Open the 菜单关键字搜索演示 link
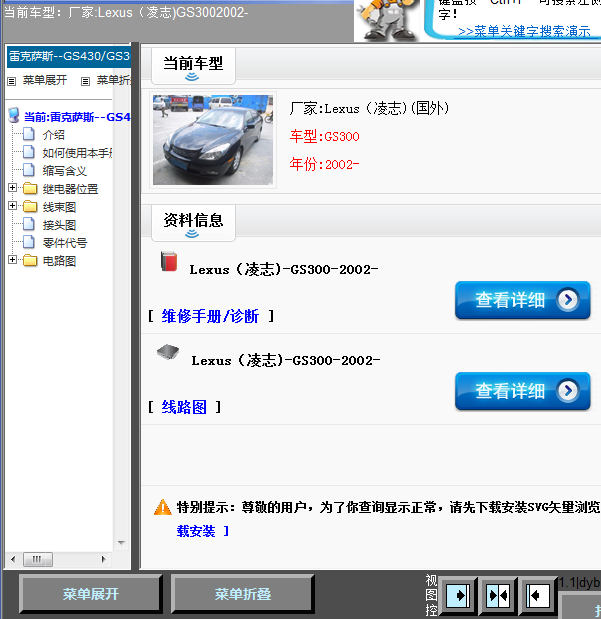Viewport: 601px width, 619px height. tap(524, 31)
